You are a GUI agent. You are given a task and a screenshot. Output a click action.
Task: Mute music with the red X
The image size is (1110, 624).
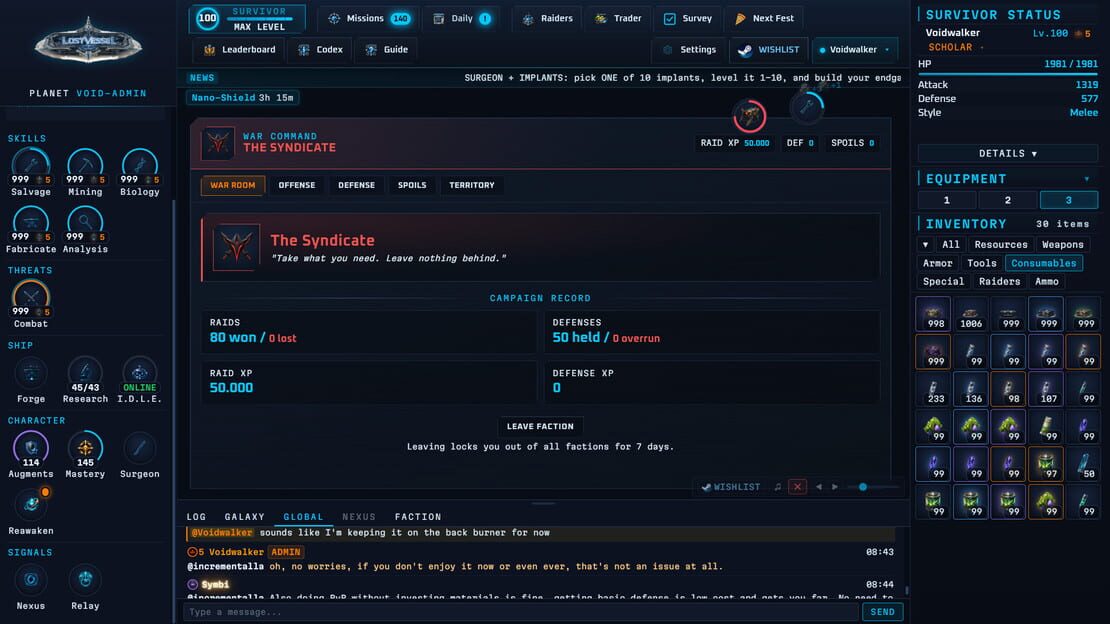(797, 487)
